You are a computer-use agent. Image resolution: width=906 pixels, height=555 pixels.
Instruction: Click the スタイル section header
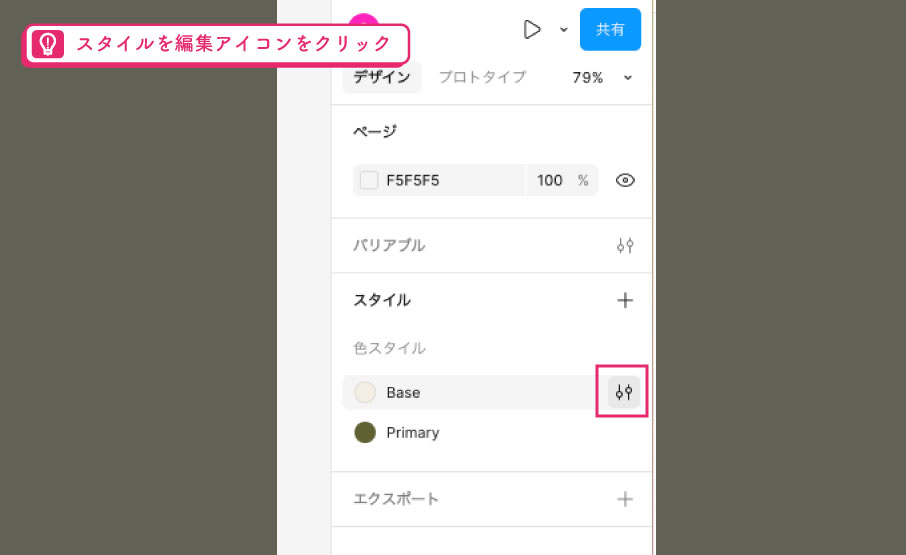point(382,300)
